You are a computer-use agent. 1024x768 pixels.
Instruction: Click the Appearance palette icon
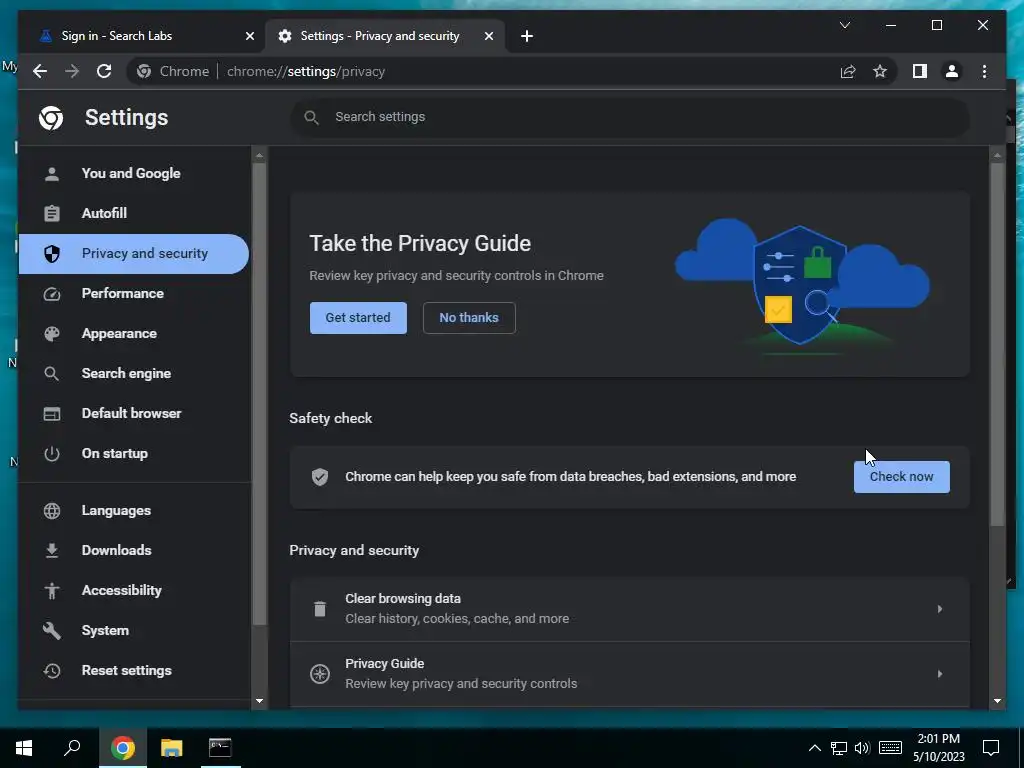pos(52,334)
